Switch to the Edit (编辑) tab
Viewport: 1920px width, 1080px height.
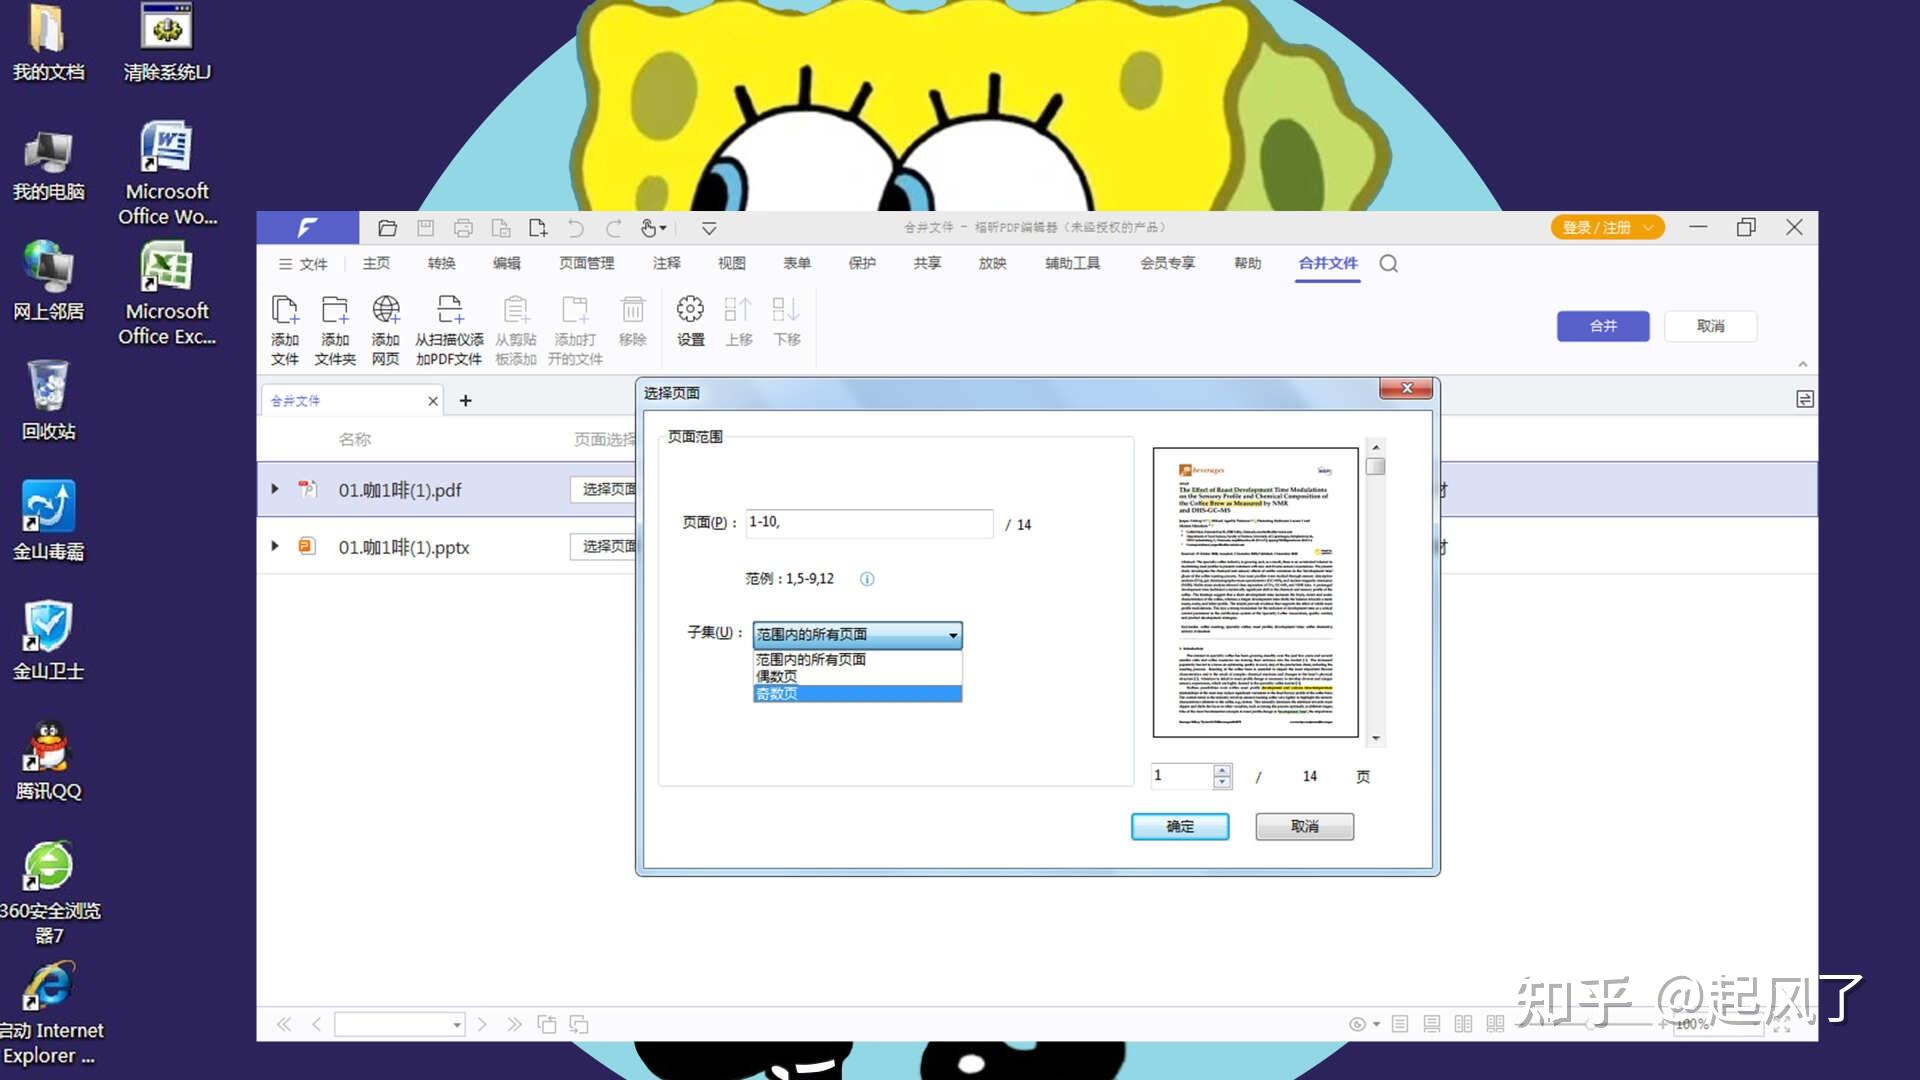click(507, 264)
